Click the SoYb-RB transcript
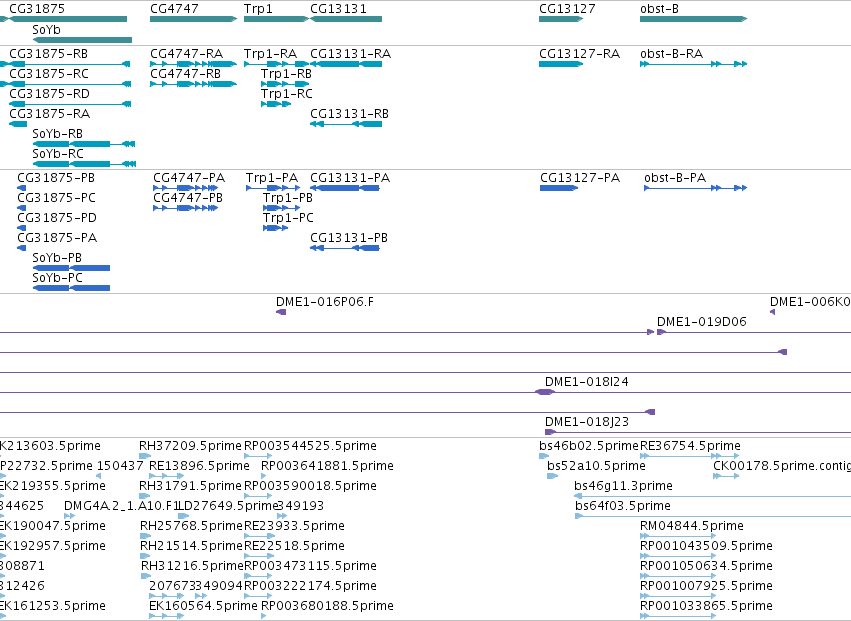 (84, 144)
